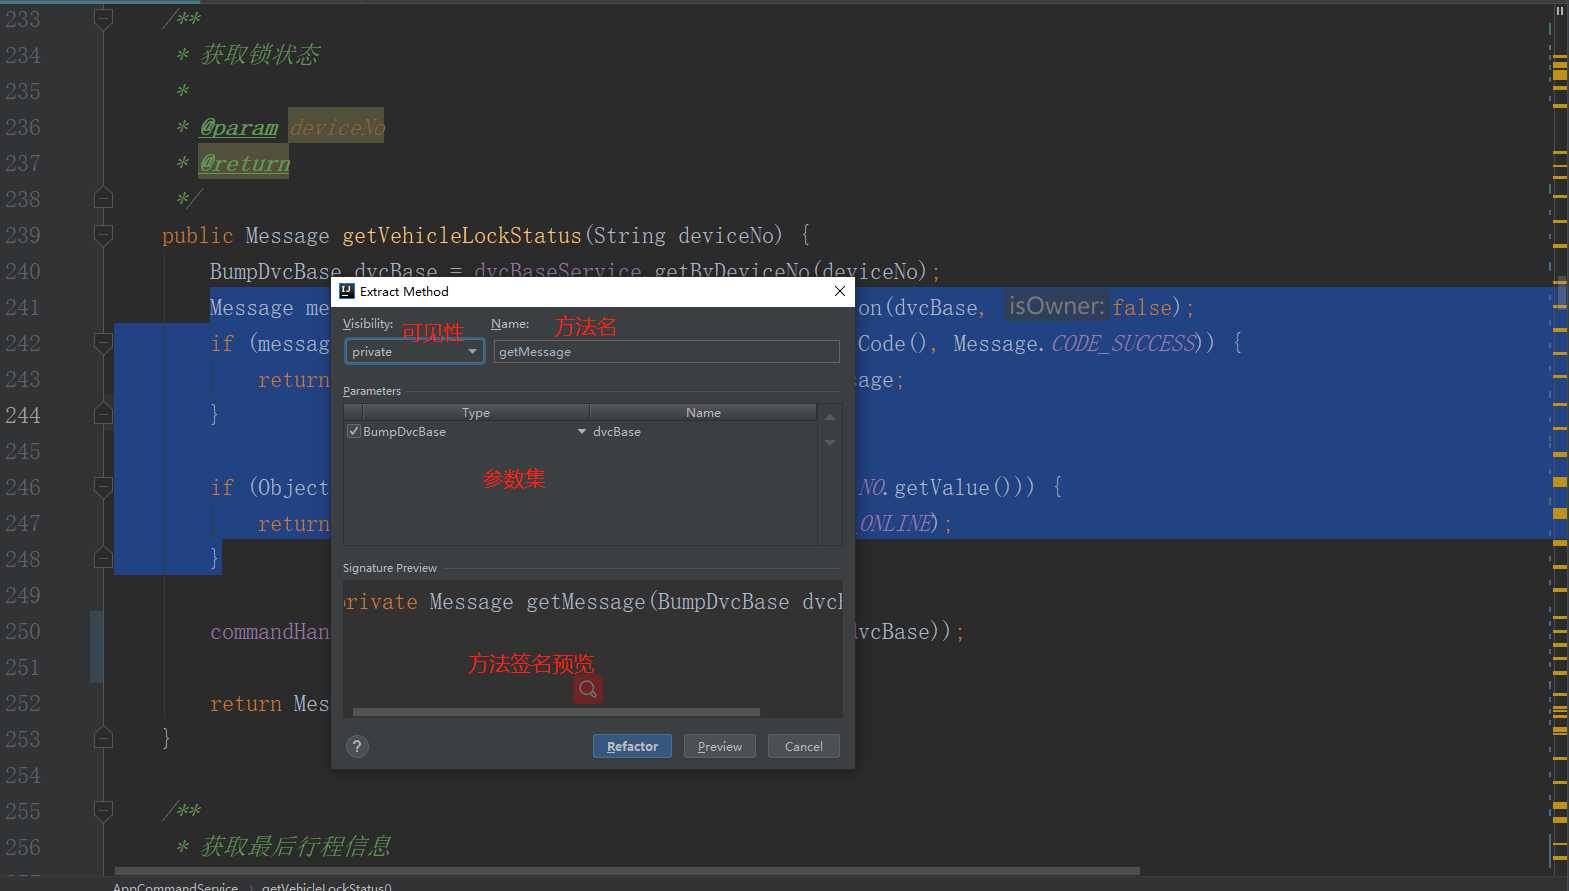Collapse the if block fold at line 246
Image resolution: width=1569 pixels, height=891 pixels.
(x=103, y=487)
